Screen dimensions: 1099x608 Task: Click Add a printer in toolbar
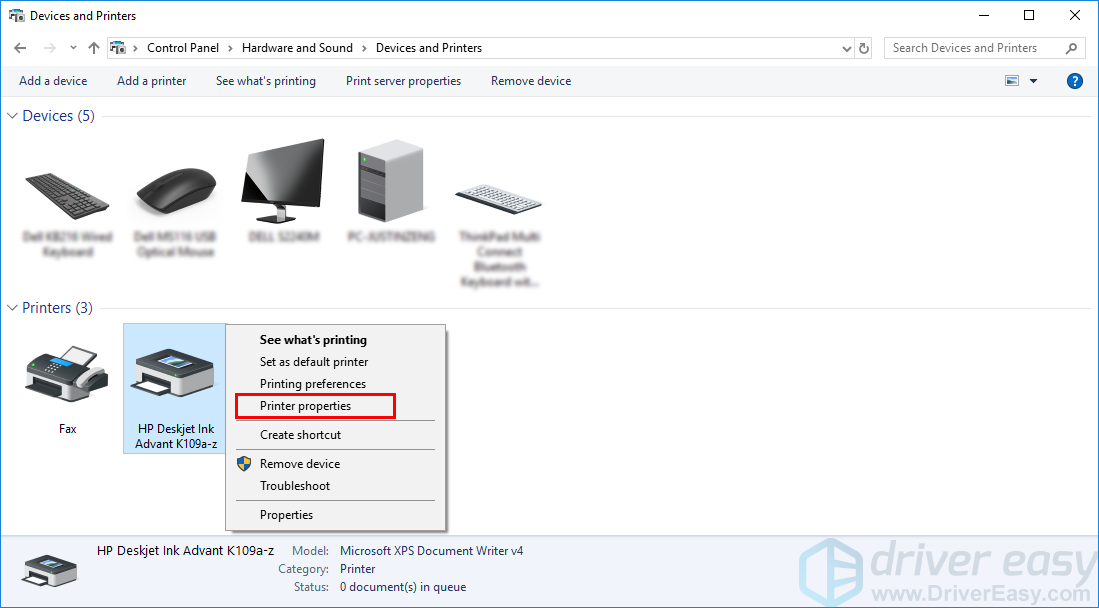coord(151,81)
